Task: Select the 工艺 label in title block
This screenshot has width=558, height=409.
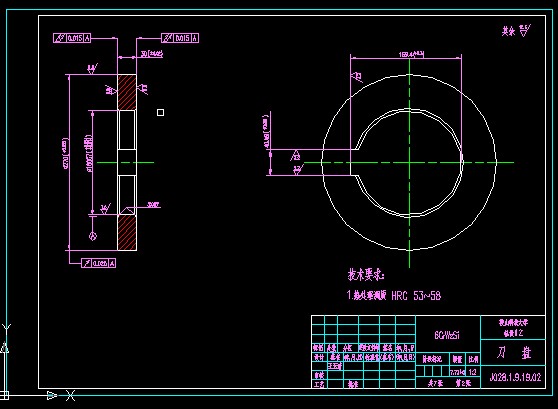Action: tap(319, 384)
